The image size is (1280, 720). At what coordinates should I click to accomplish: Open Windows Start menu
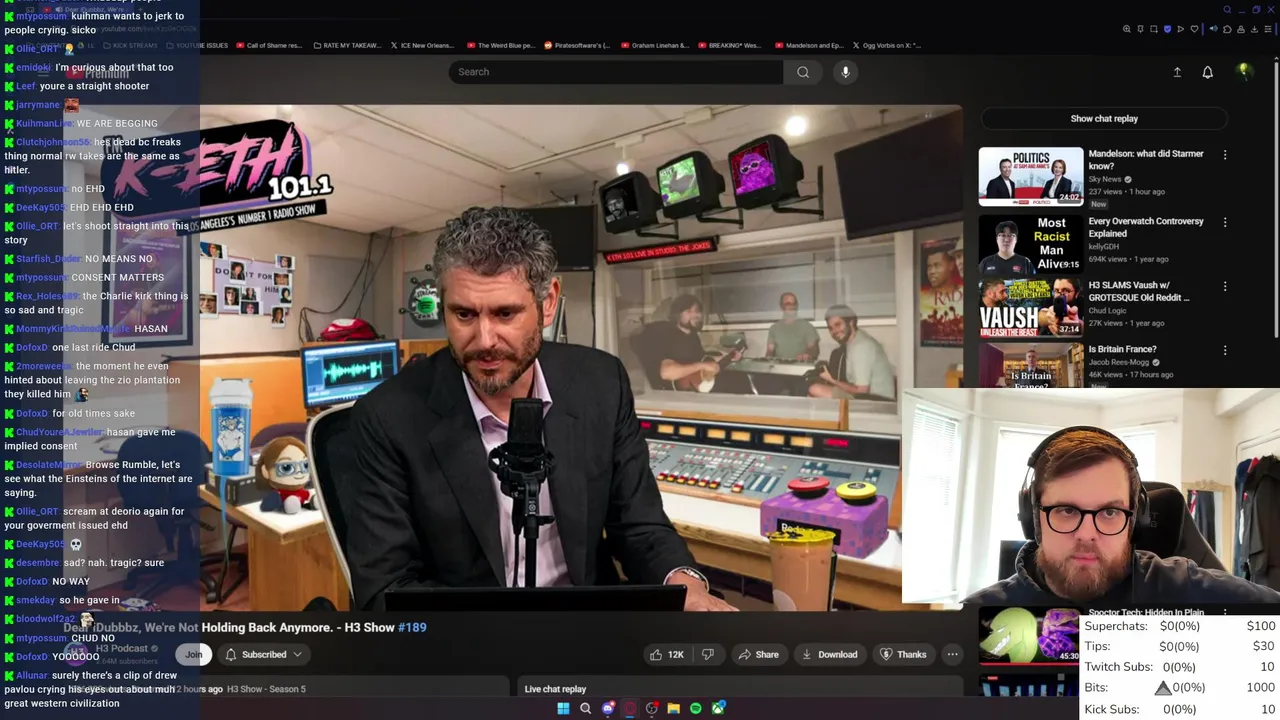click(563, 708)
